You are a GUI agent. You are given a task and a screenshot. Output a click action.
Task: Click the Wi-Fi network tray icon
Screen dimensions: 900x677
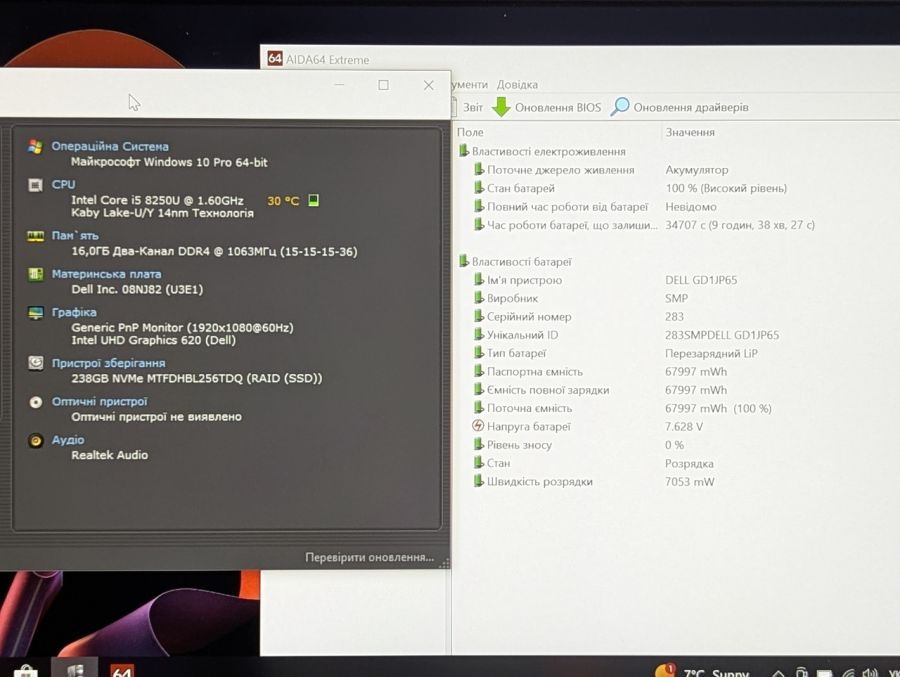point(848,673)
